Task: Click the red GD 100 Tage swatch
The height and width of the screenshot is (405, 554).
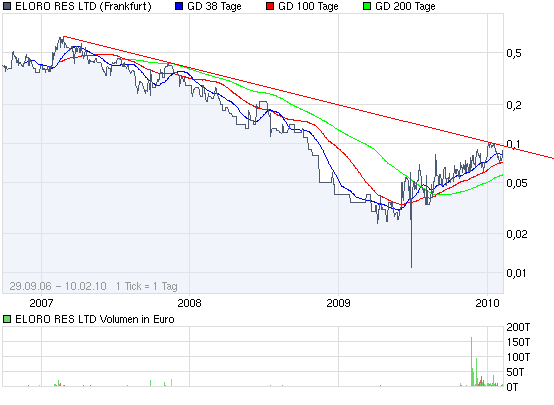Action: [270, 6]
